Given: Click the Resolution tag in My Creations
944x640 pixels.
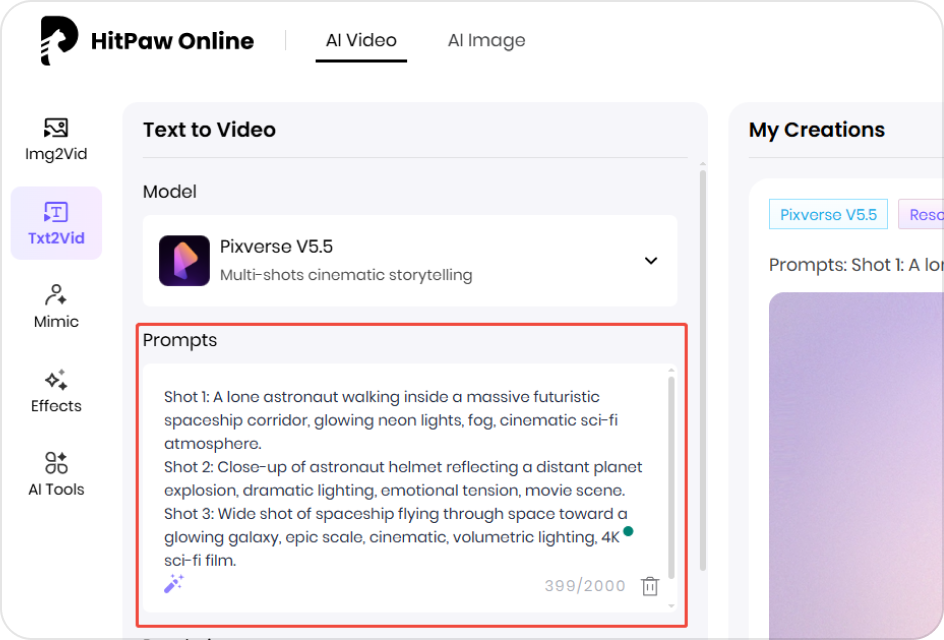Looking at the screenshot, I should 925,214.
